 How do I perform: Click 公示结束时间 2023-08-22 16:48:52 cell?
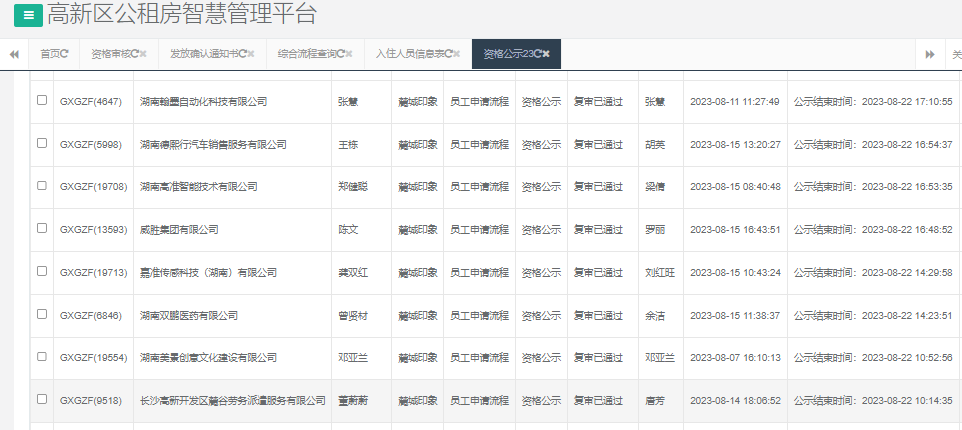(x=873, y=229)
